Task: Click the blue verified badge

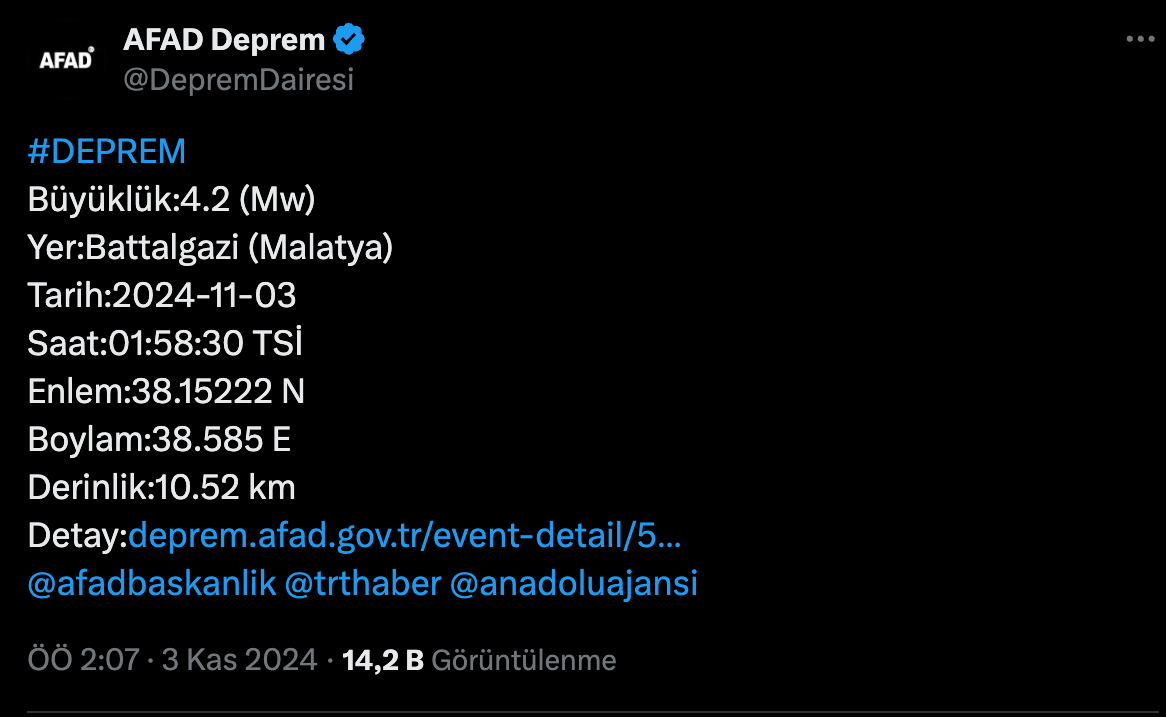Action: 349,39
